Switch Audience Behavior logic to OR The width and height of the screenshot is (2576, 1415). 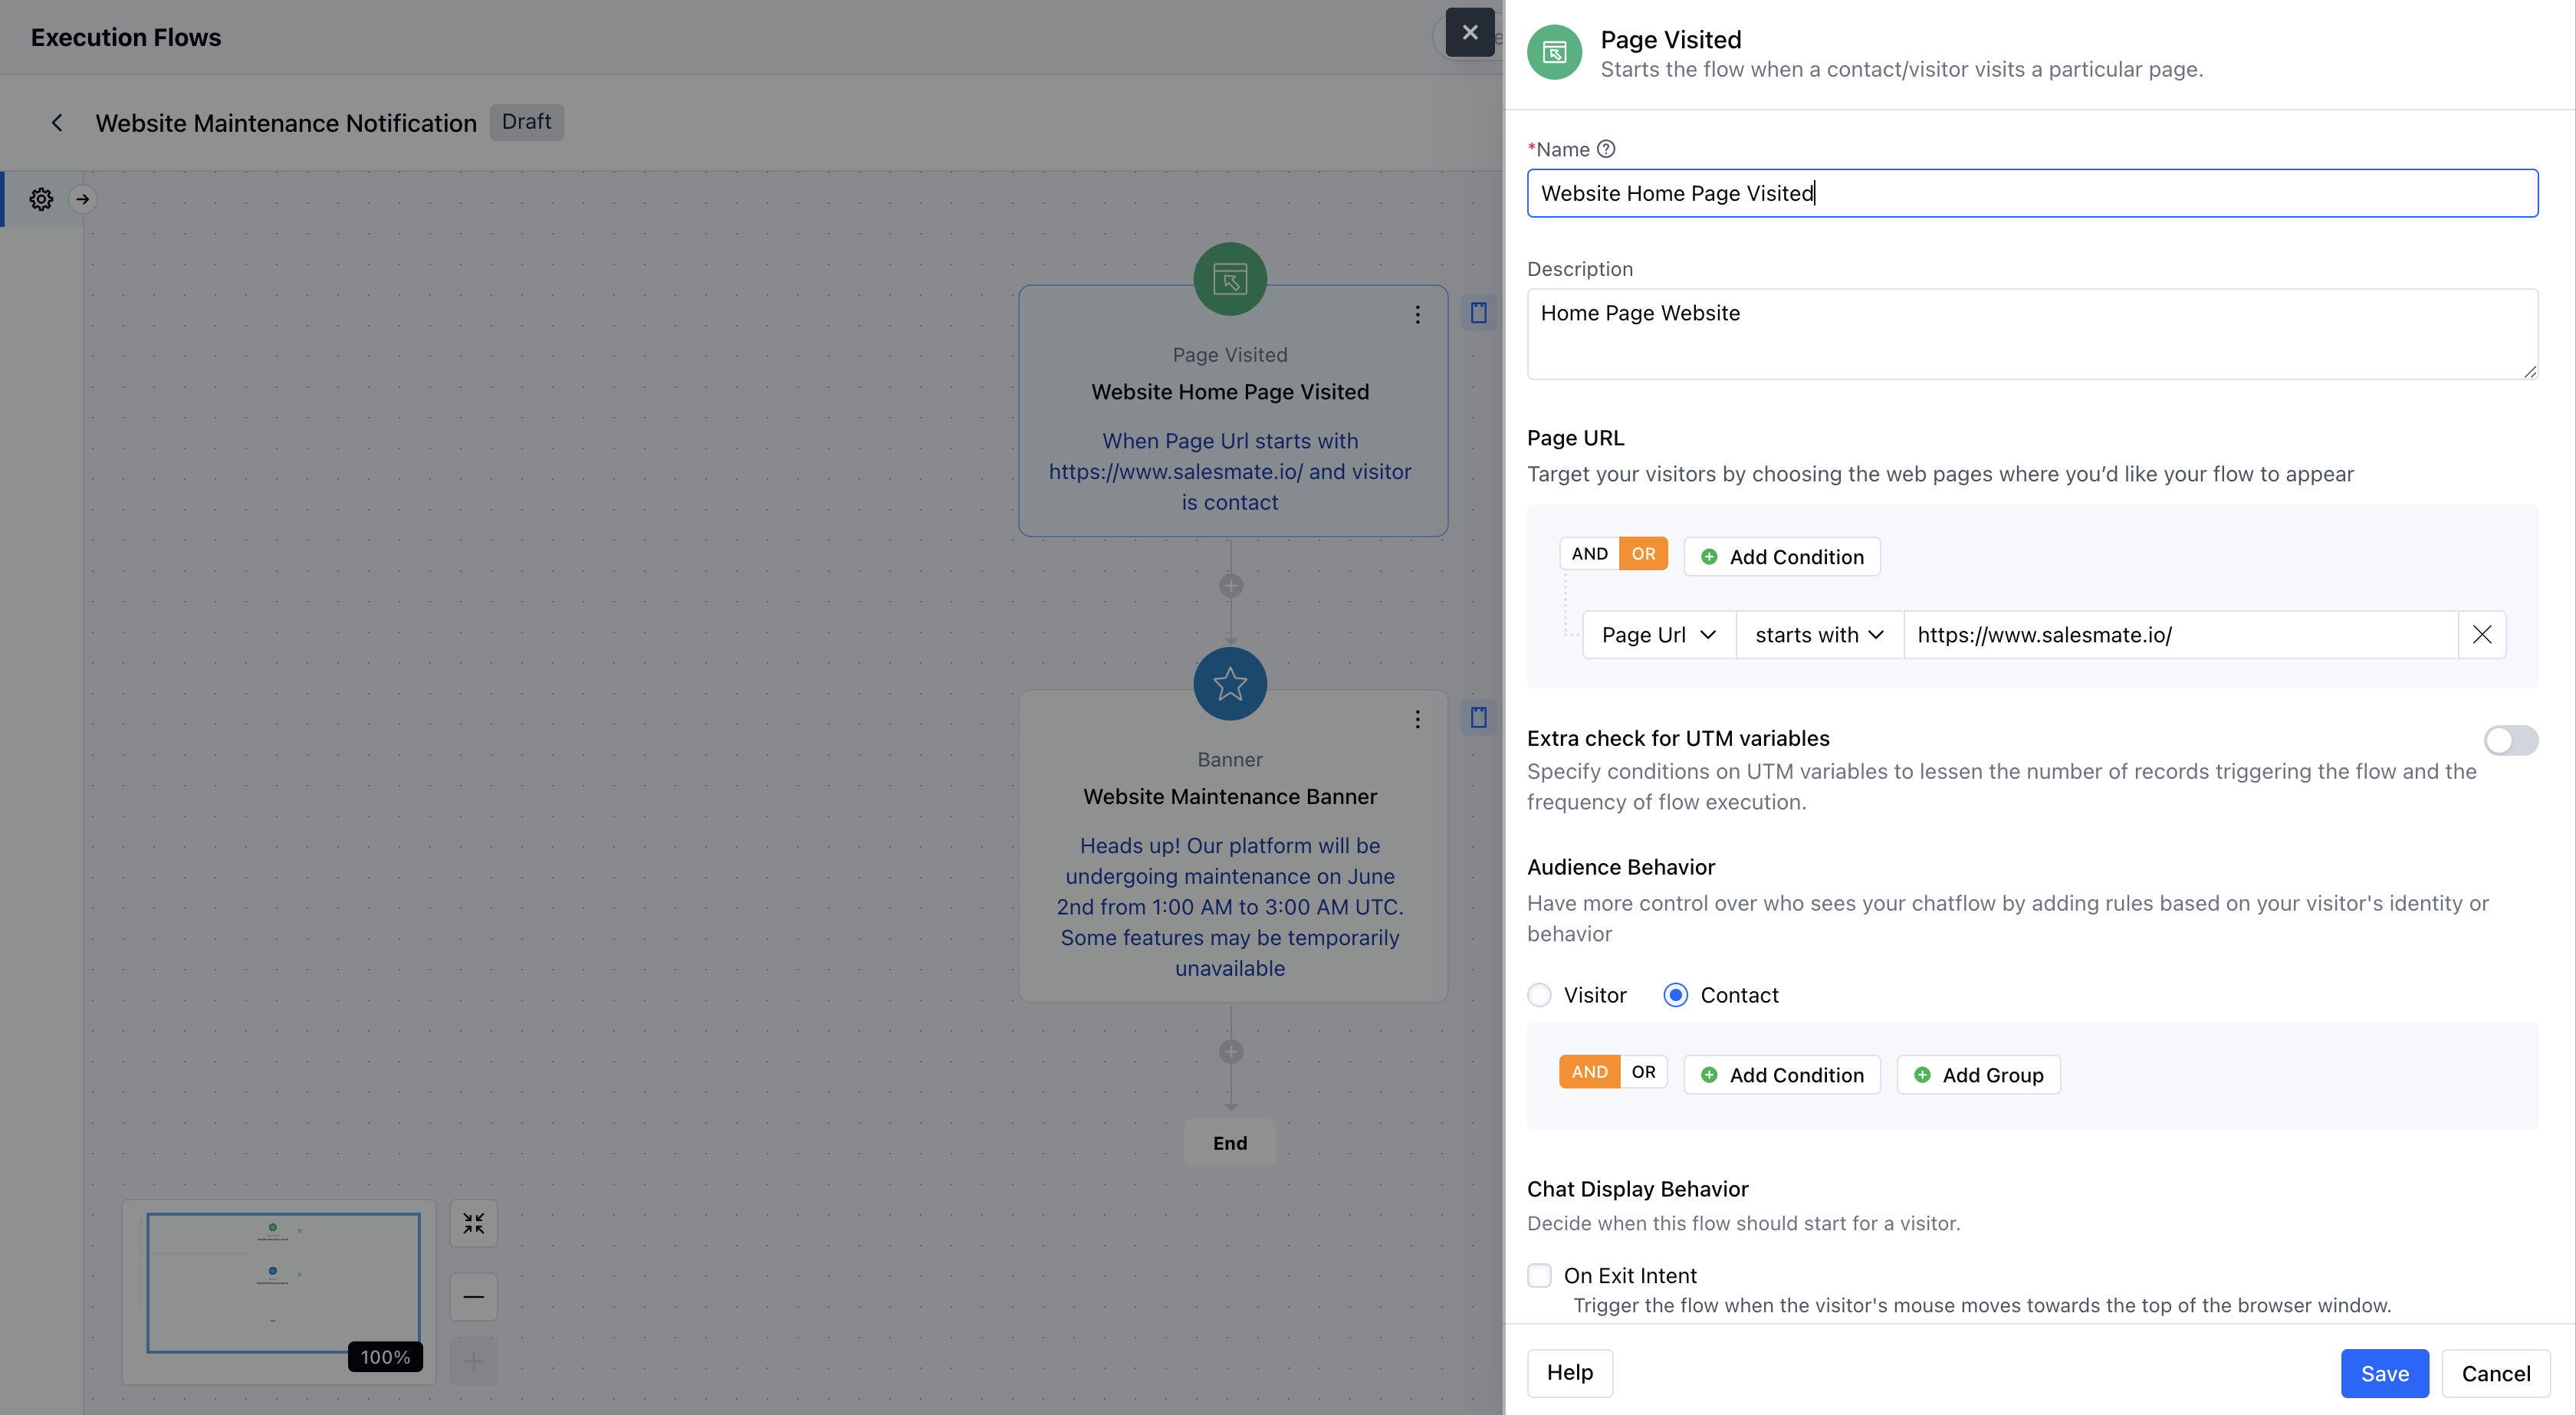[1643, 1072]
